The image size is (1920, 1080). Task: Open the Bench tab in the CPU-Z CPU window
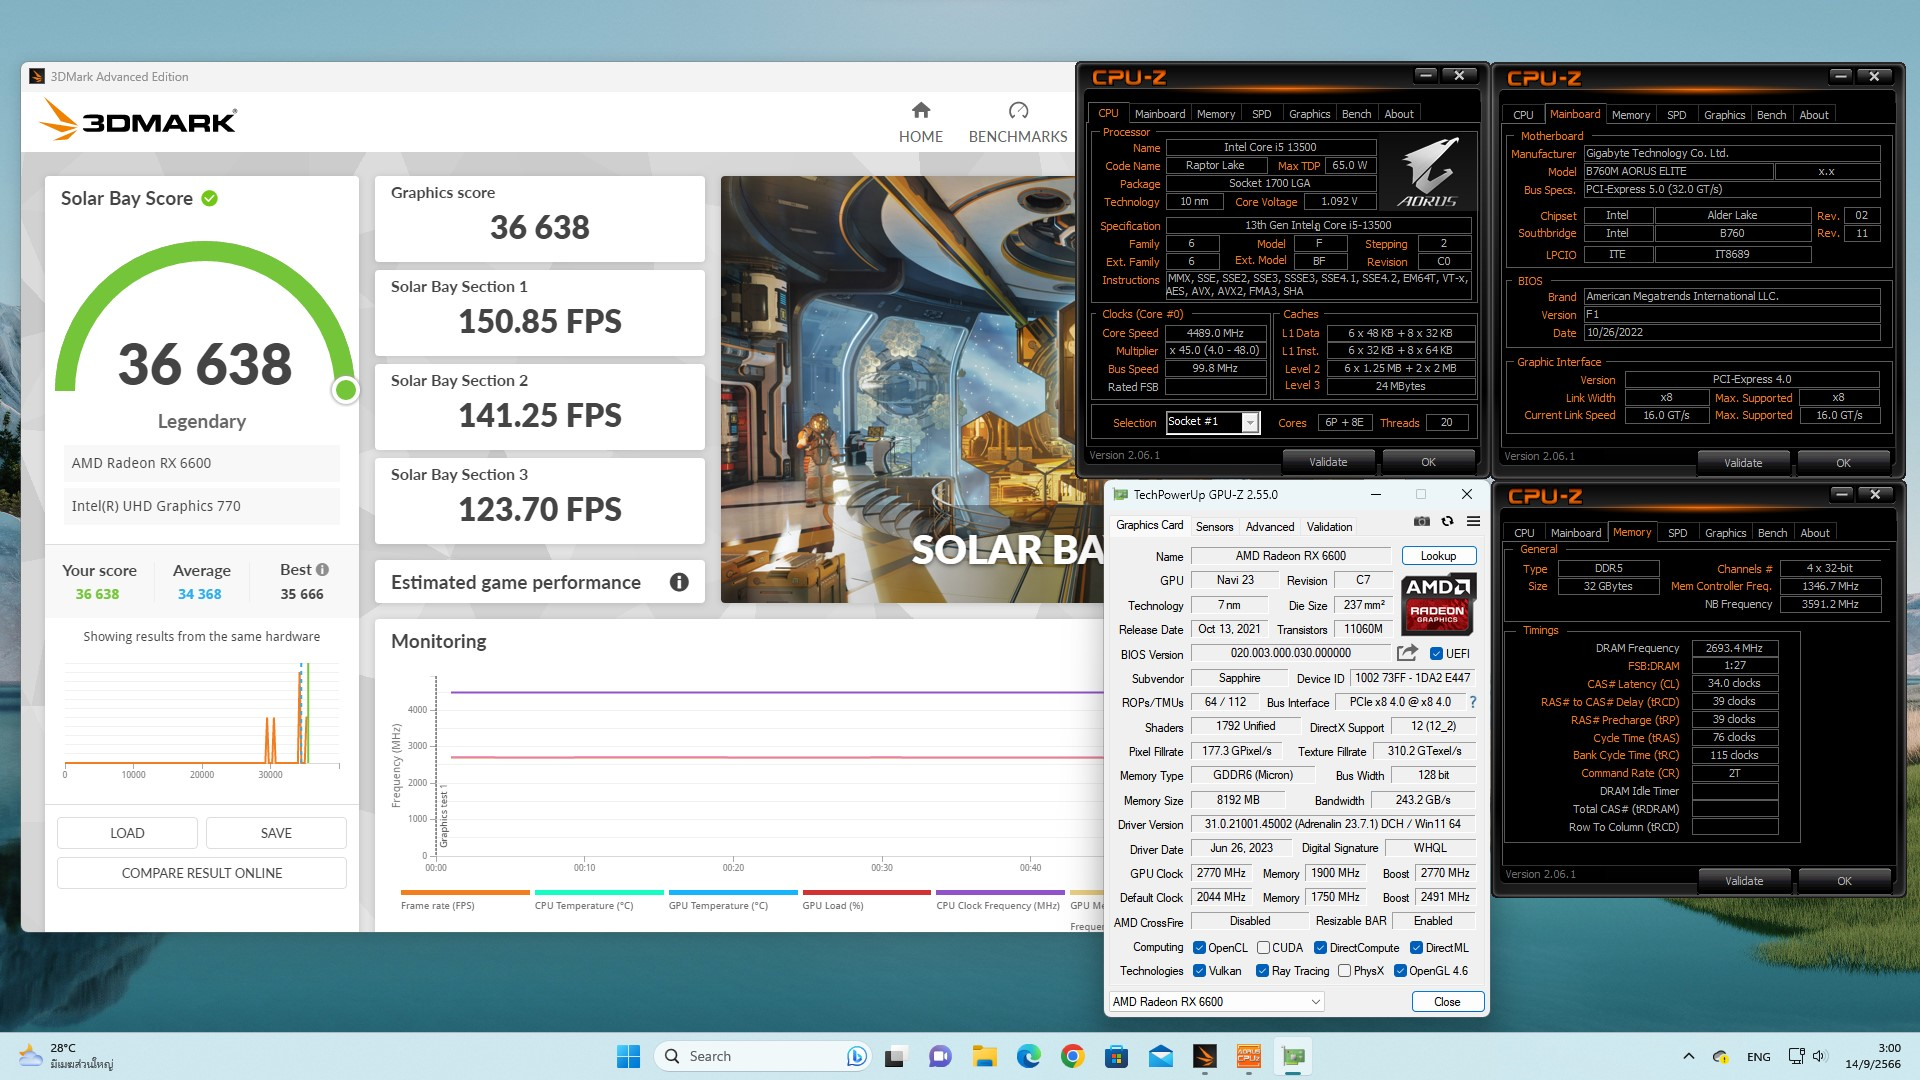point(1356,114)
